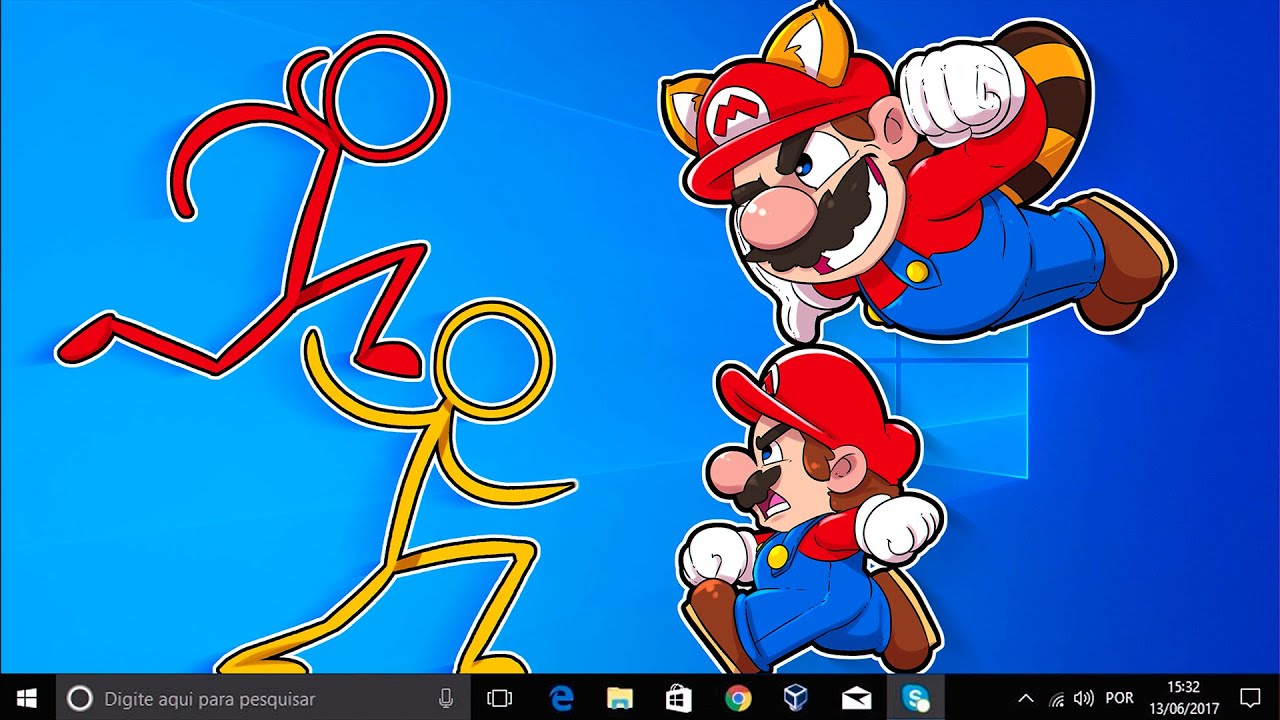Screen dimensions: 1280x720
Task: Open the volume speaker tray icon
Action: (1083, 698)
